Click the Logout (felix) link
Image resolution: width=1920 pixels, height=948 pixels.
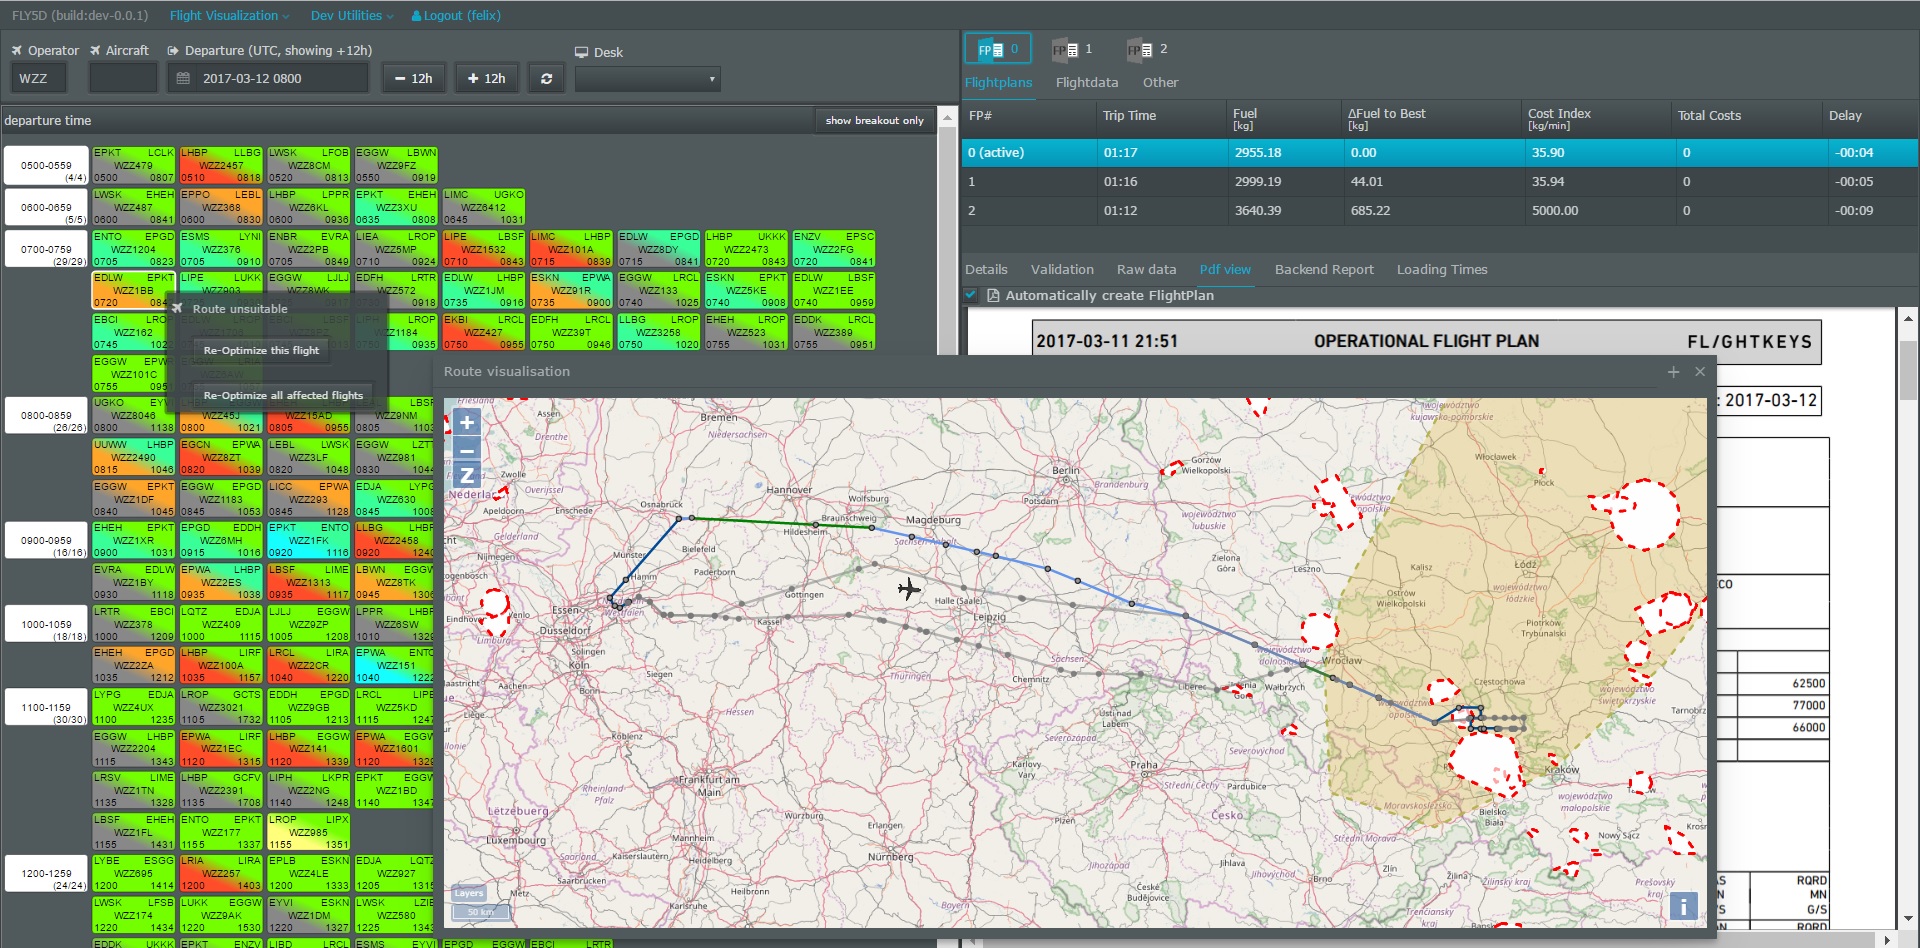456,15
